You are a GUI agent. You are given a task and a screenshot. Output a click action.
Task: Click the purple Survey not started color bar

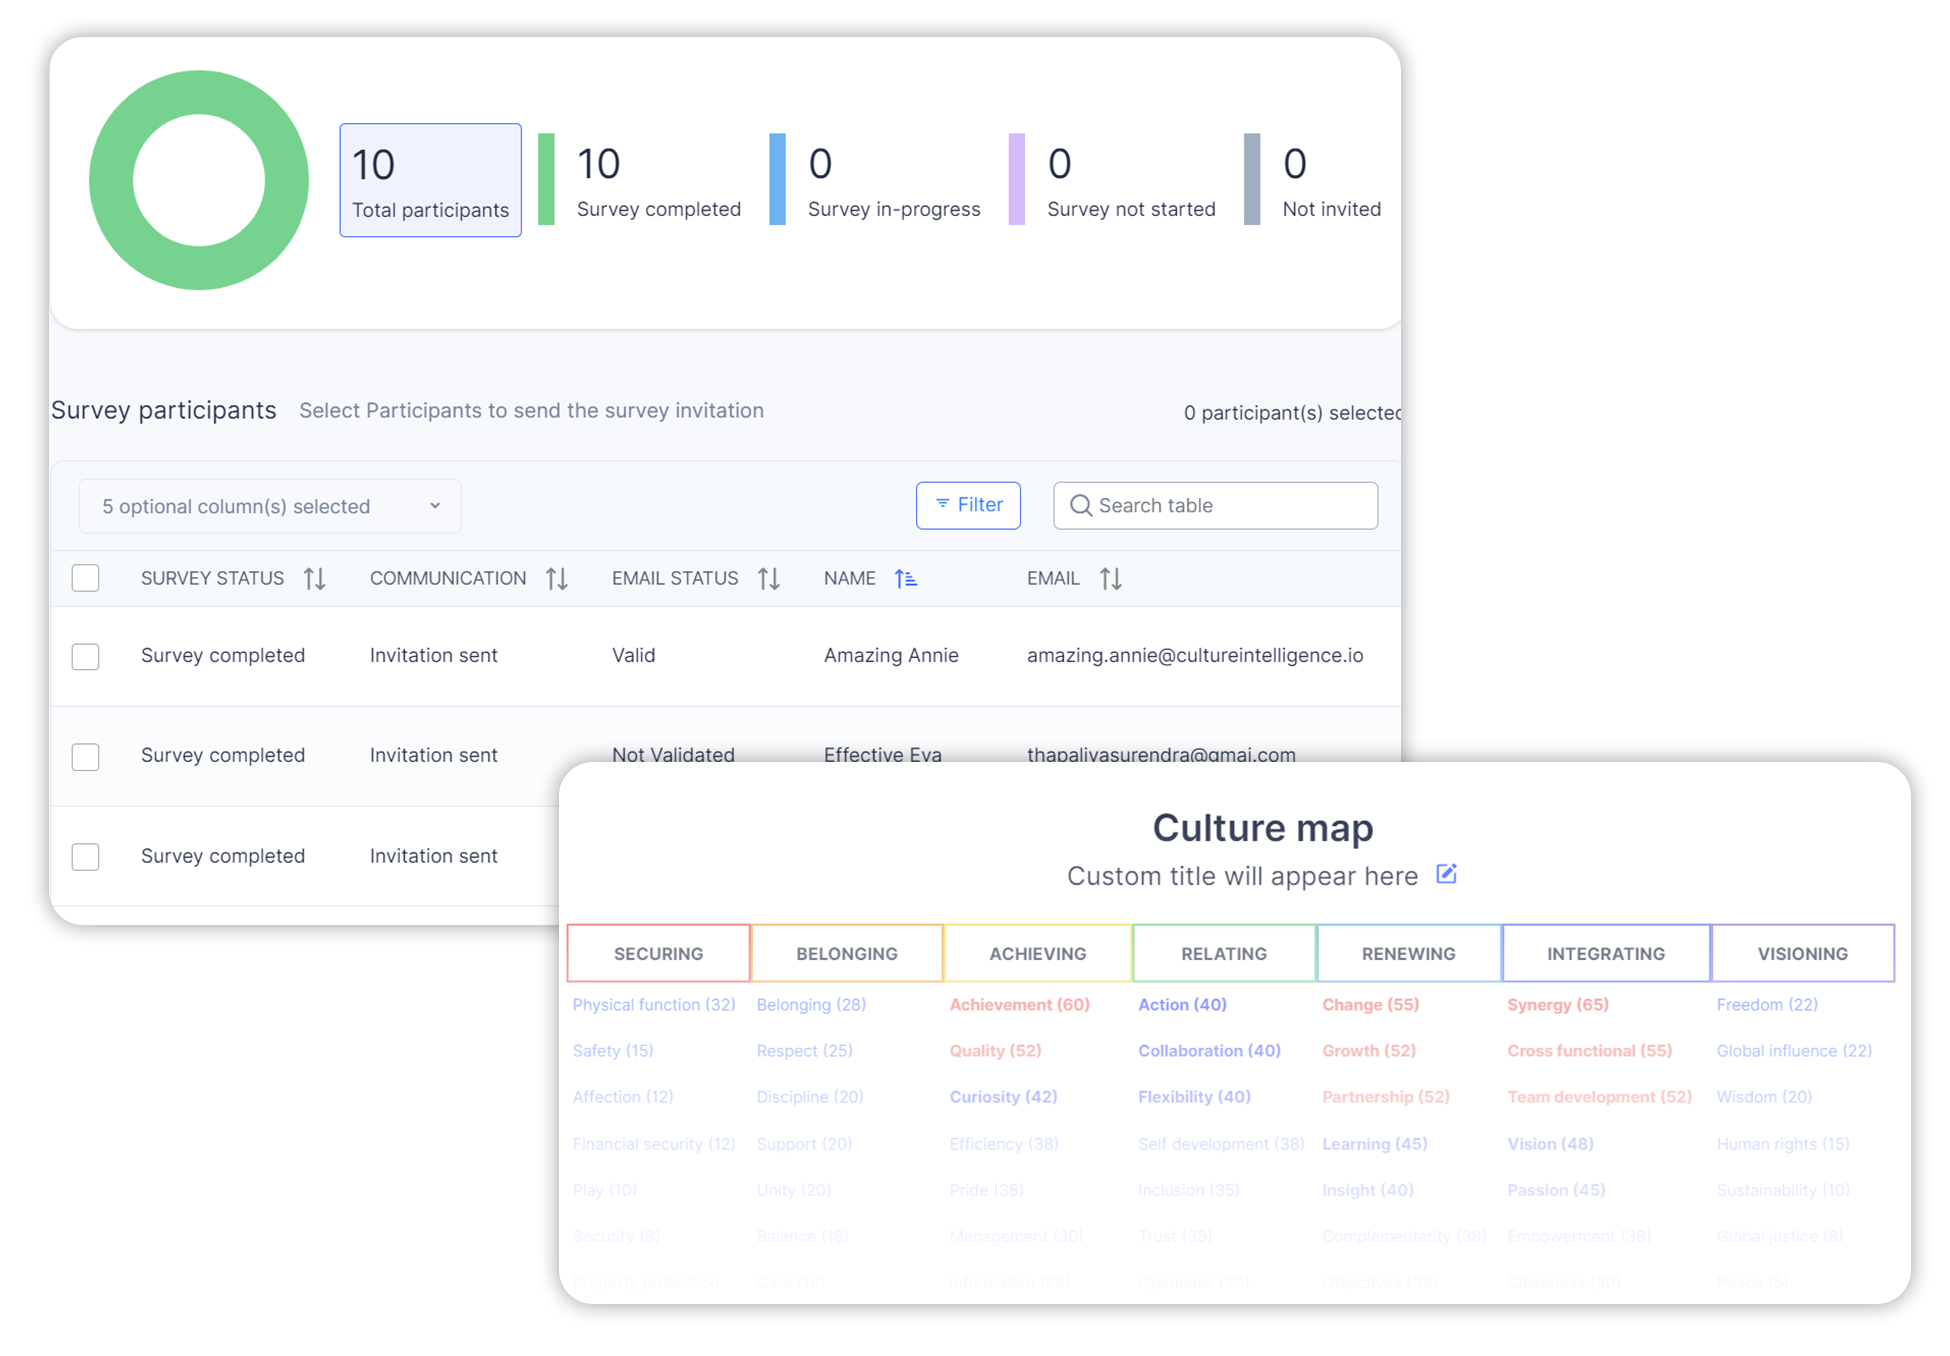coord(1016,179)
